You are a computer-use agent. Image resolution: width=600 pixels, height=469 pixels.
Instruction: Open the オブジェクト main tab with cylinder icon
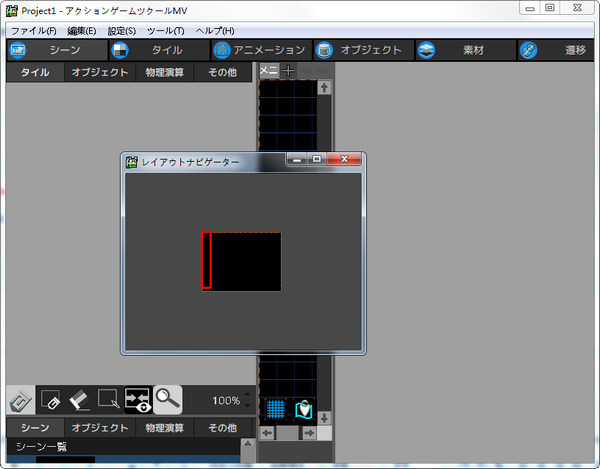click(x=364, y=50)
